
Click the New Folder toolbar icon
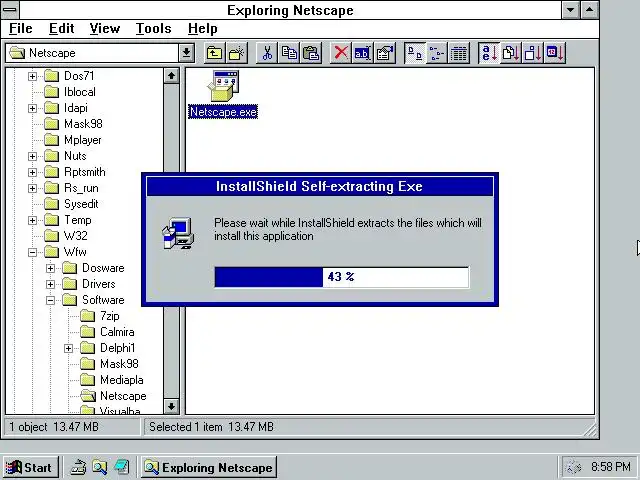pos(236,53)
